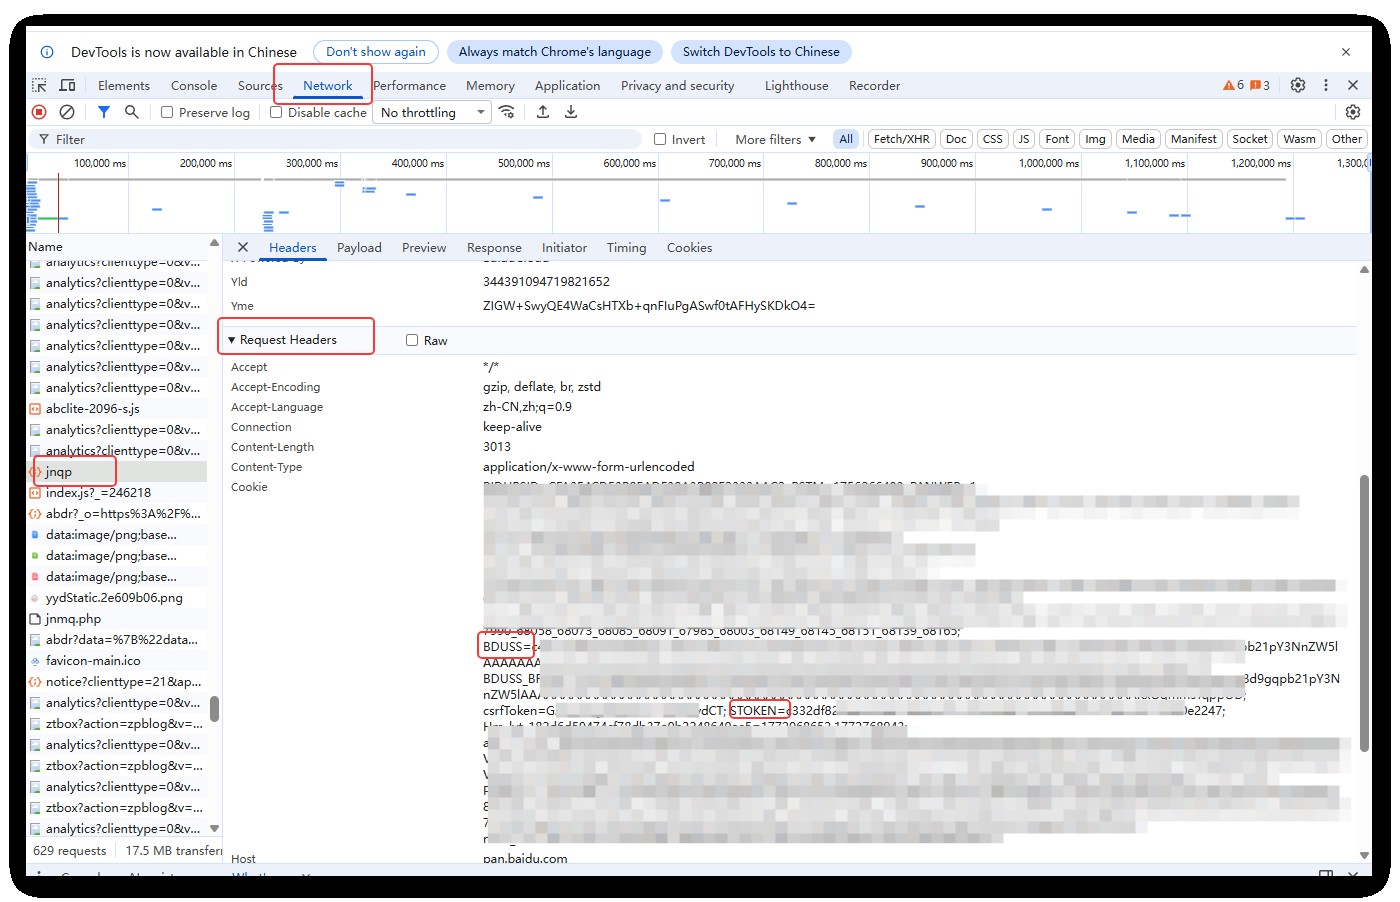
Task: Click the clear network log icon
Action: (x=67, y=112)
